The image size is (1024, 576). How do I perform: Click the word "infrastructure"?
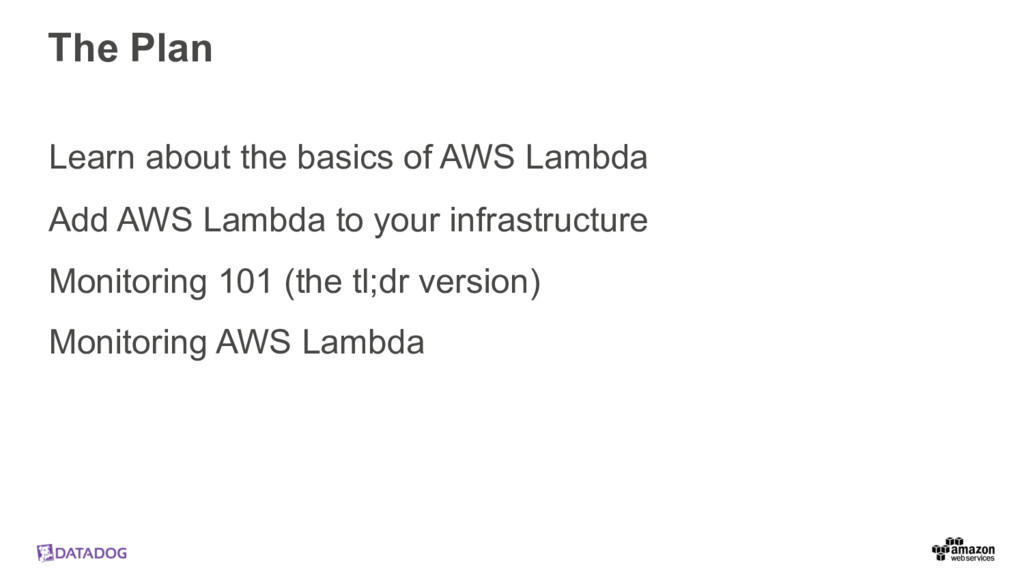pos(548,220)
